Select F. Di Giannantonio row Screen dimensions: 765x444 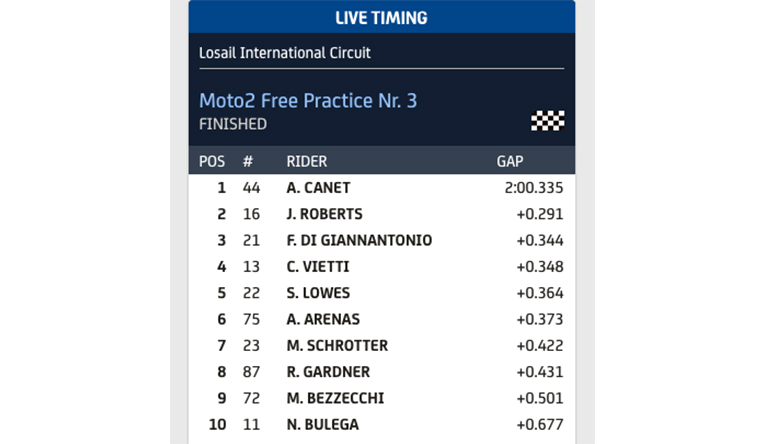point(359,240)
